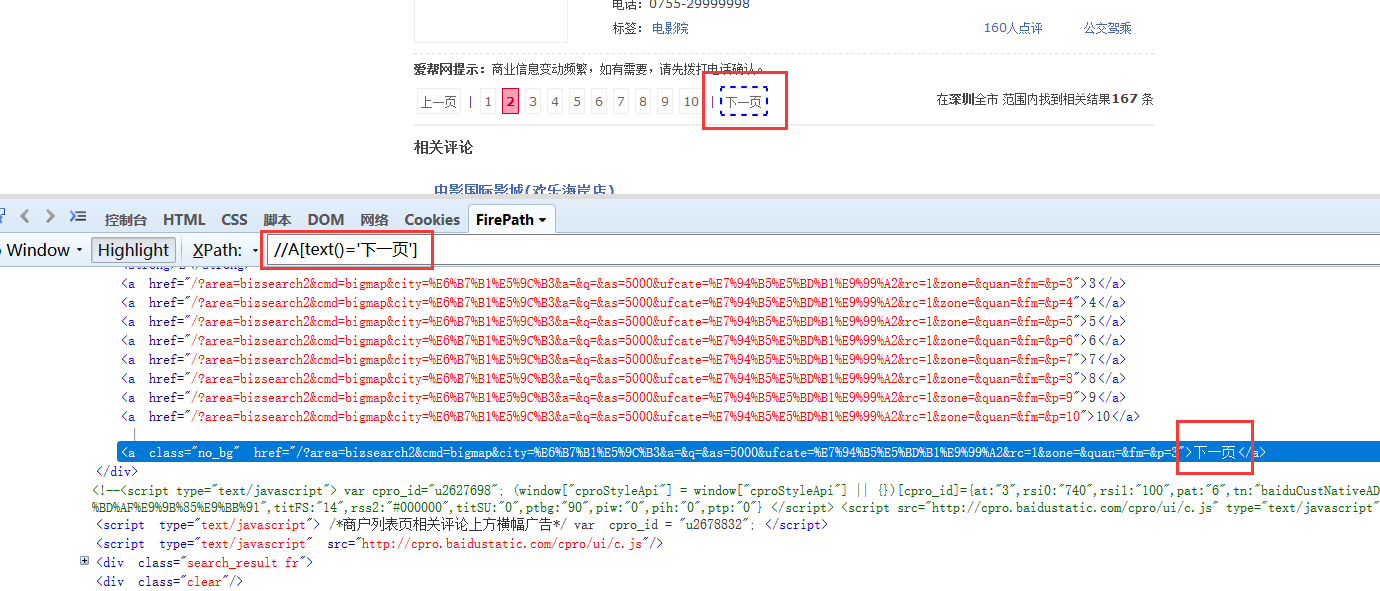Select the closing /div tag line

click(x=116, y=471)
